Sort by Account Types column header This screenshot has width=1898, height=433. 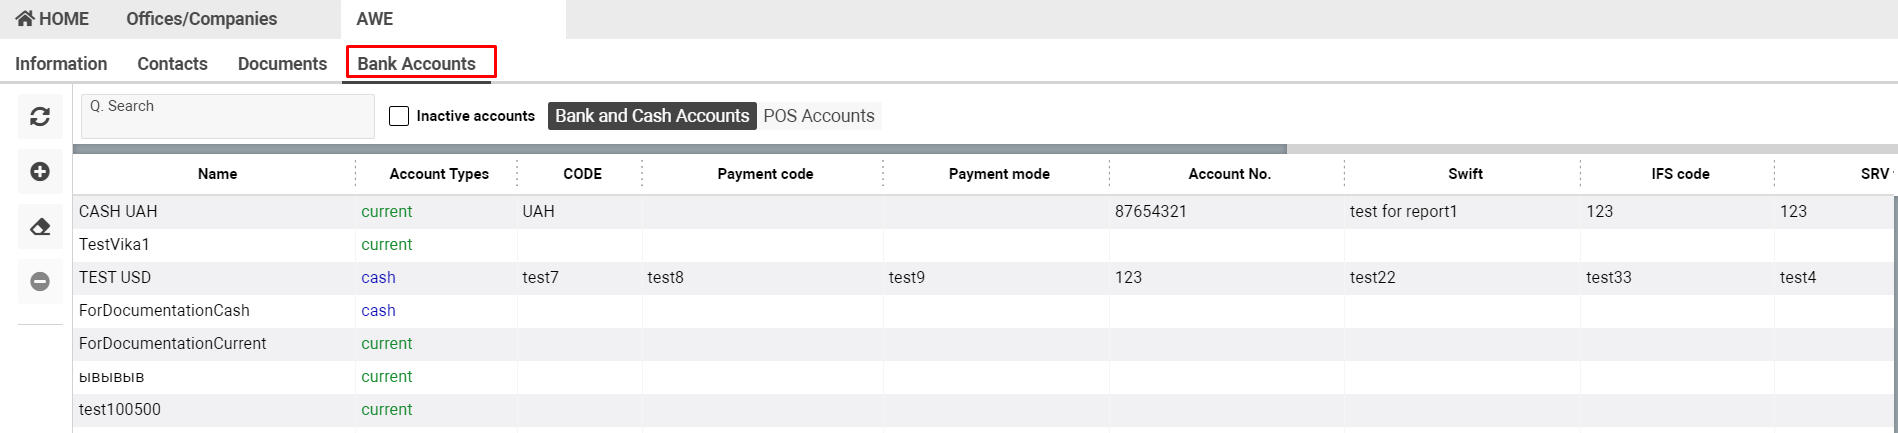coord(439,174)
